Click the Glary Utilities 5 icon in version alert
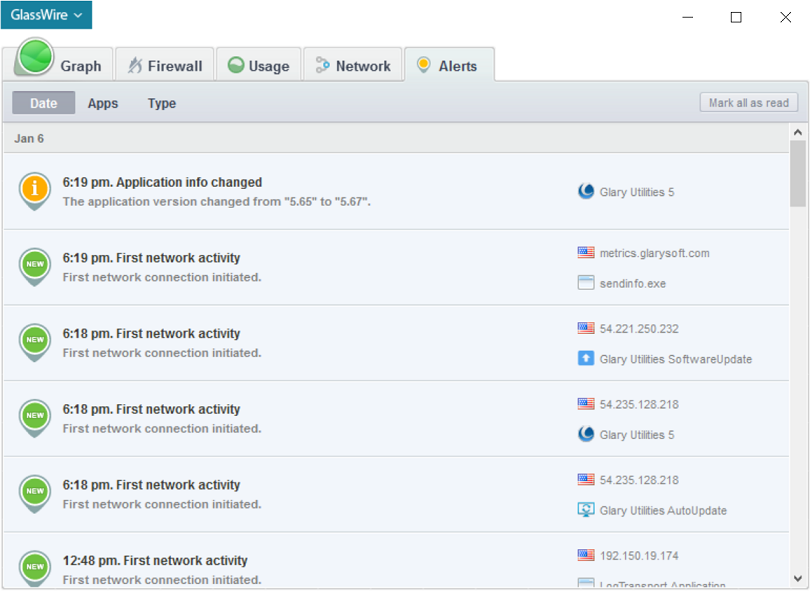810x591 pixels. (x=586, y=192)
